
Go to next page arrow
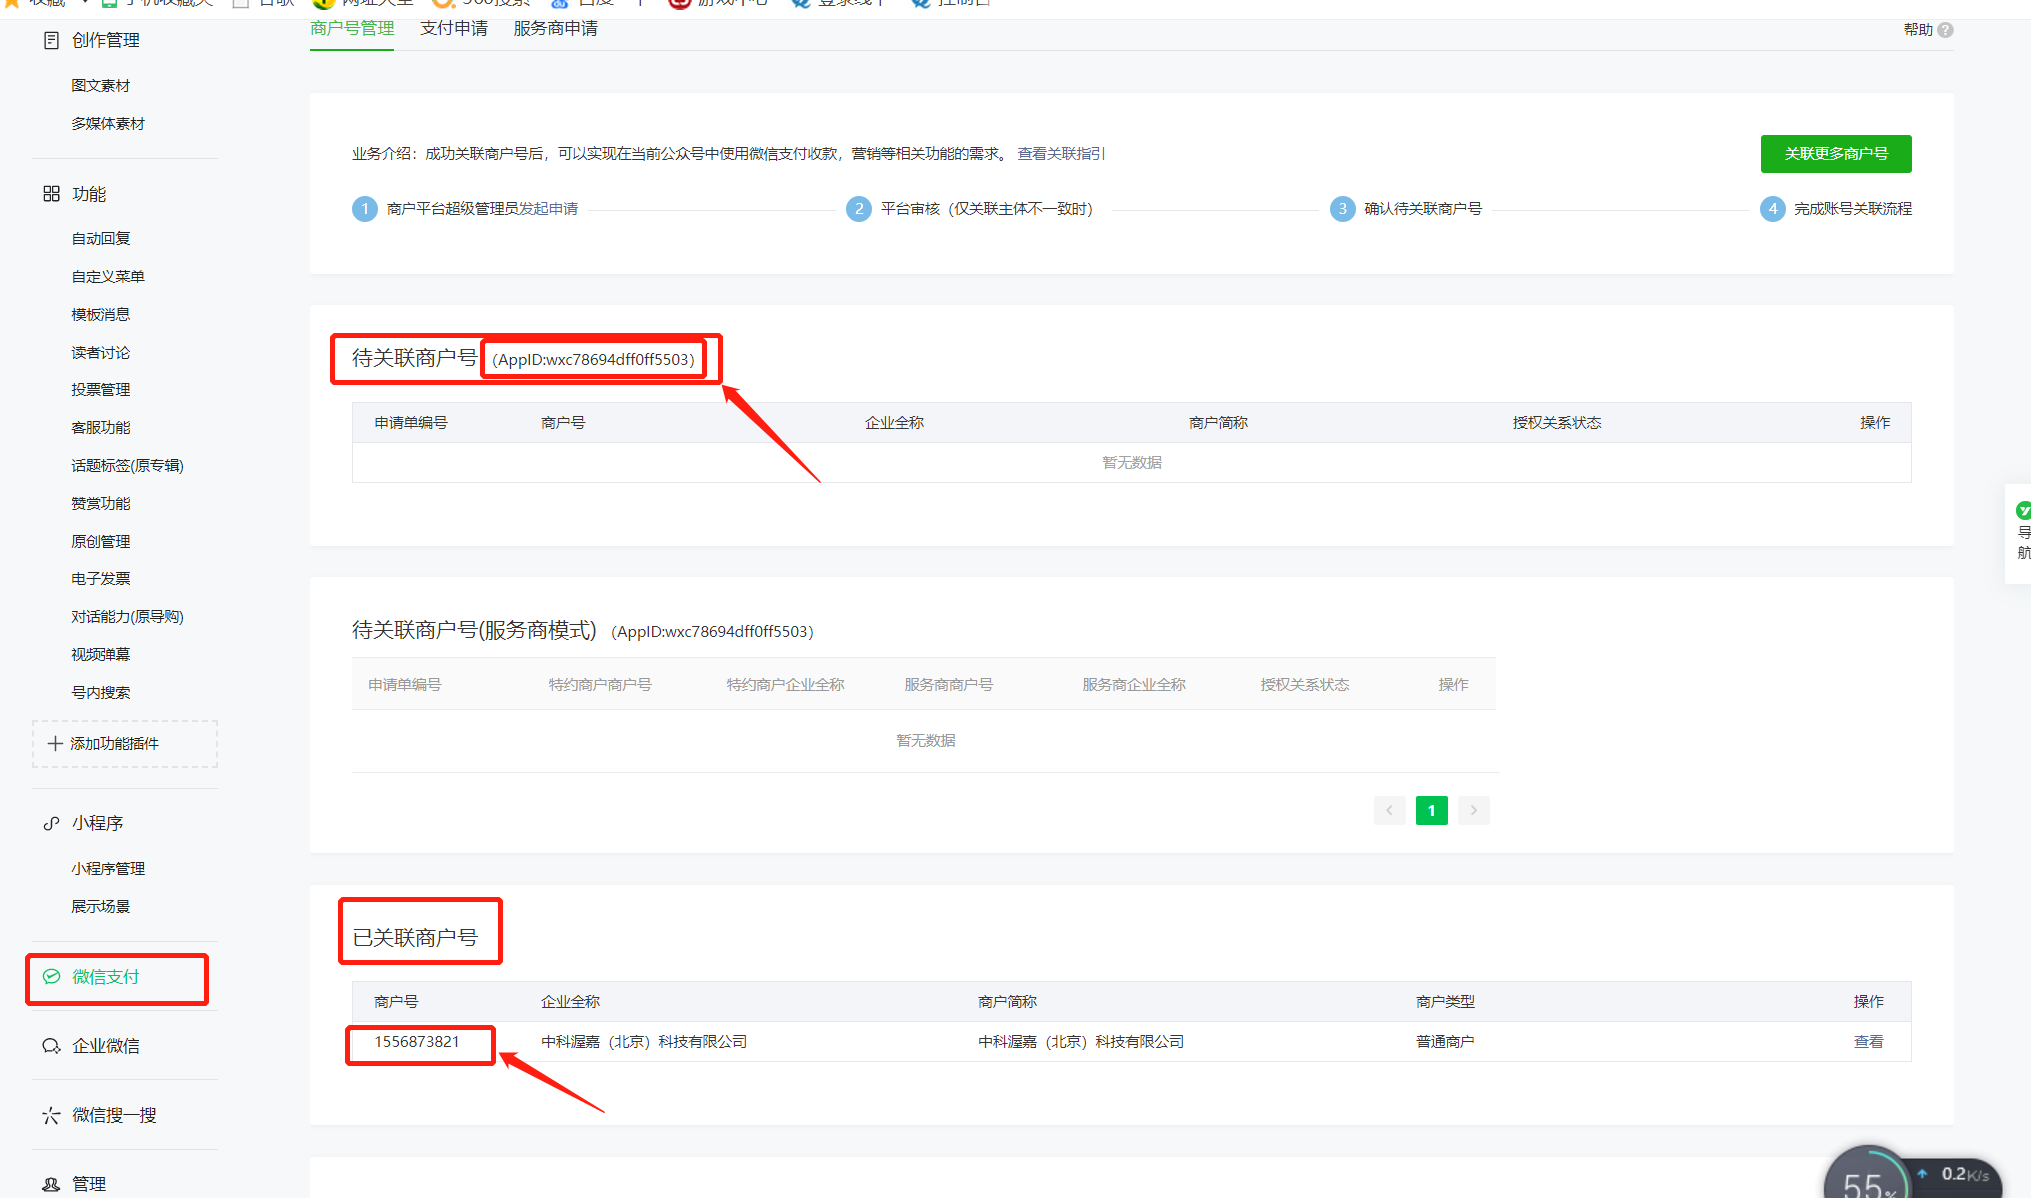pos(1473,810)
